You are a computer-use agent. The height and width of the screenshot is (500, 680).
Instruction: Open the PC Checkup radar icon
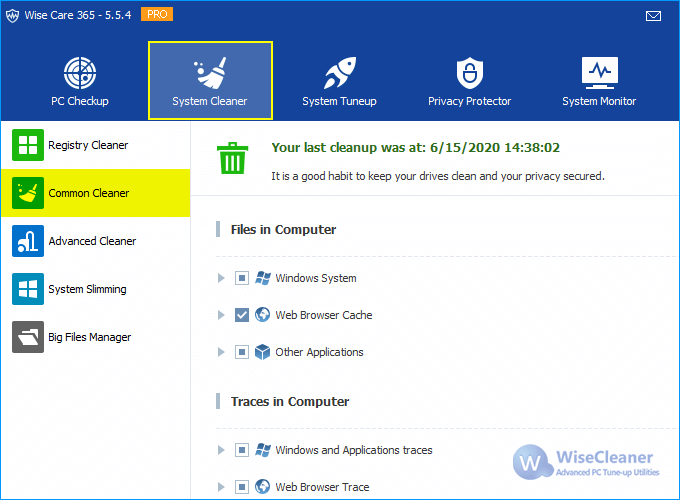pyautogui.click(x=80, y=73)
